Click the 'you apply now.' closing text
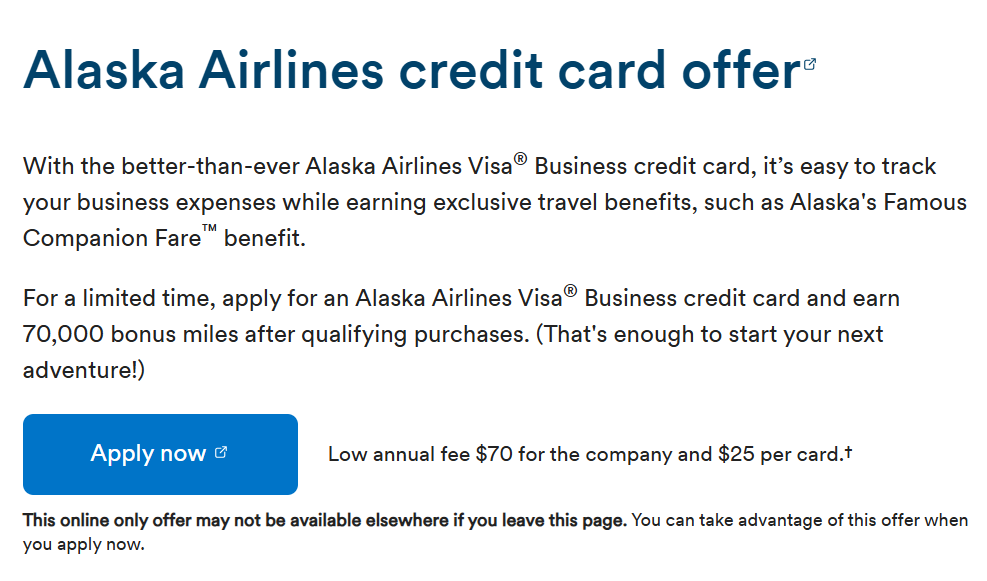 pos(84,544)
